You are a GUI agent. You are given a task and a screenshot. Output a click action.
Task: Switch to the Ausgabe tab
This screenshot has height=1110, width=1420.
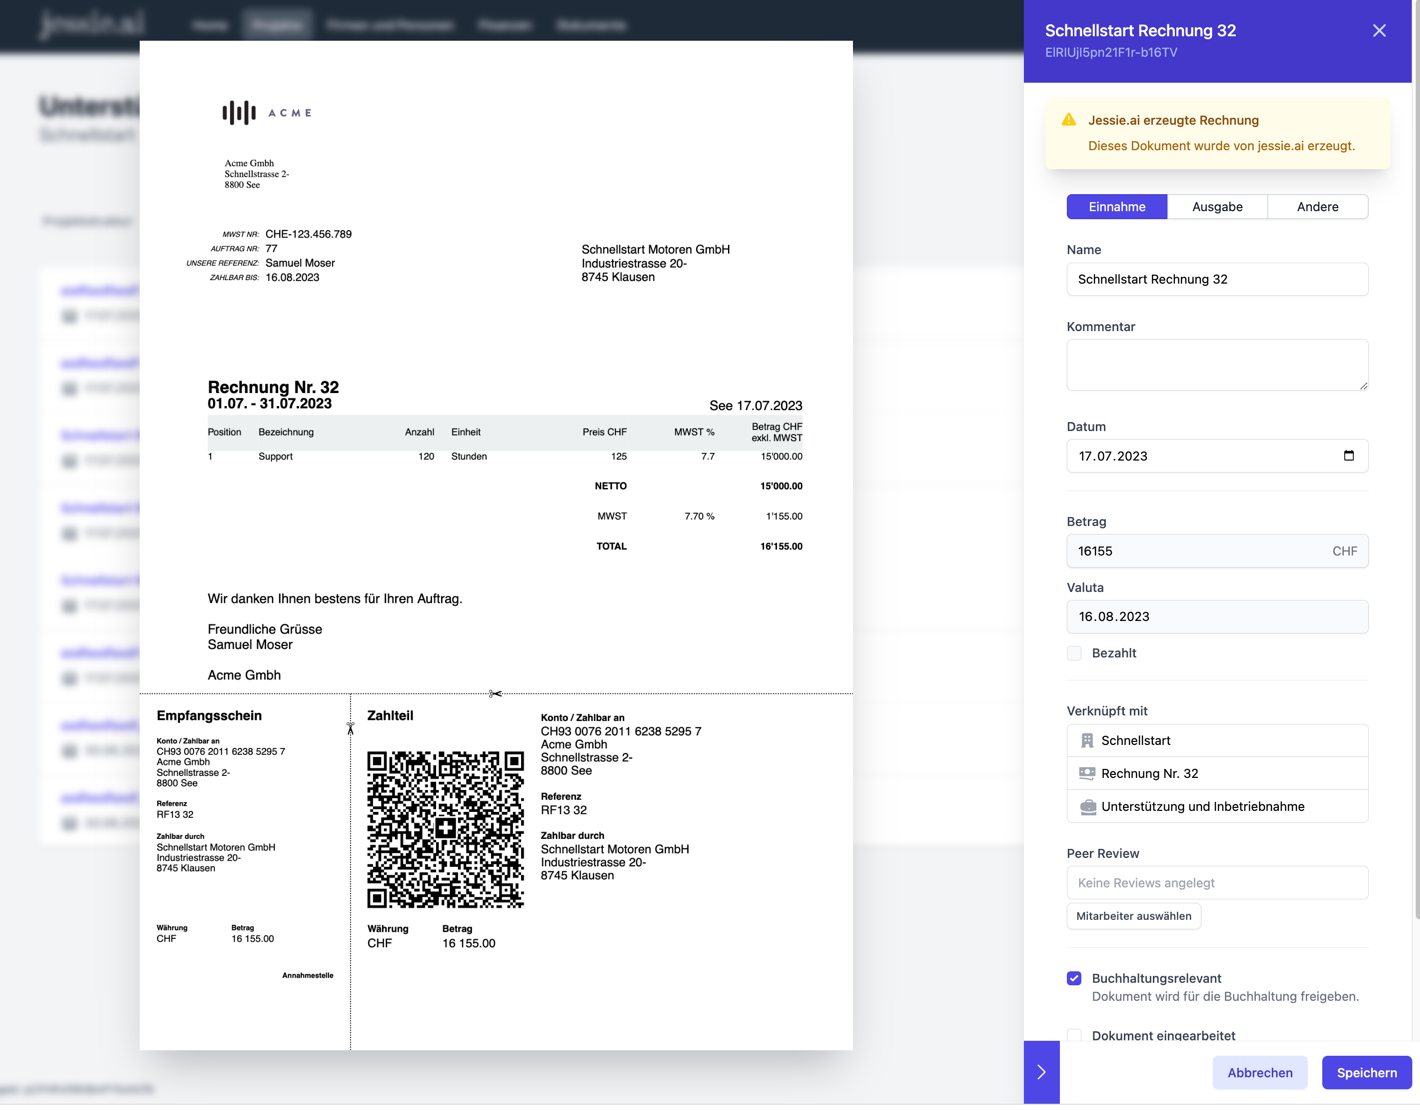click(1217, 207)
